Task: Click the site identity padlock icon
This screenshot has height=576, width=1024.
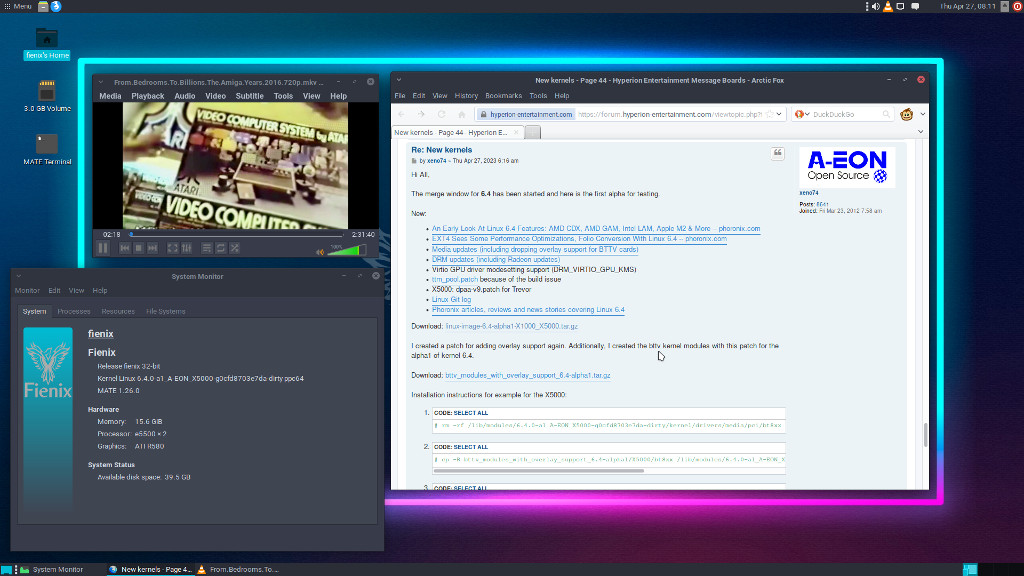Action: [483, 114]
